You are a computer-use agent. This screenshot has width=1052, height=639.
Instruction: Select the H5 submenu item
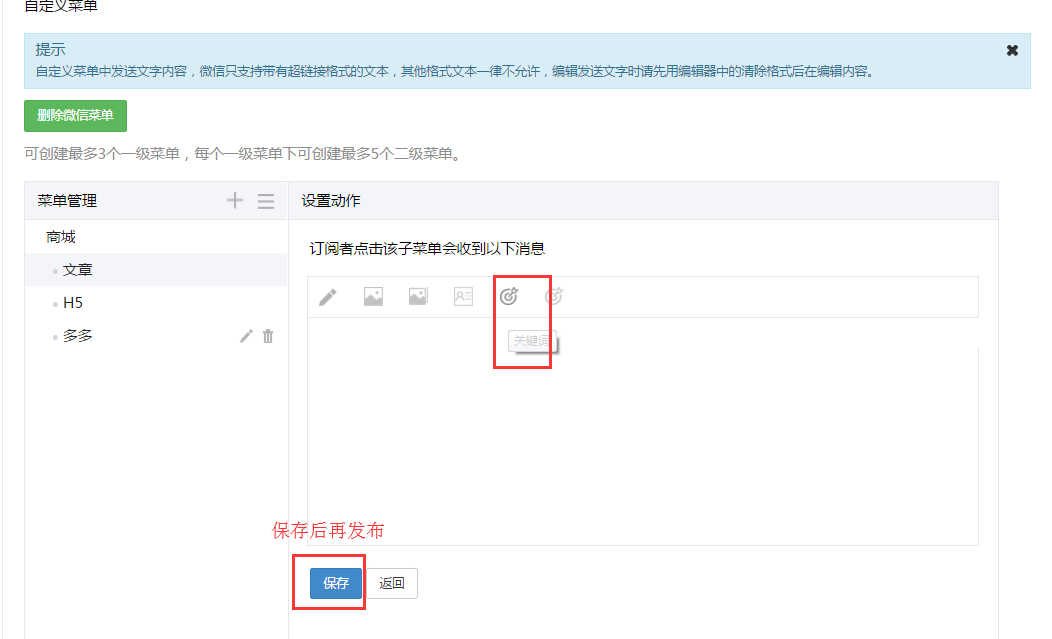pos(73,303)
